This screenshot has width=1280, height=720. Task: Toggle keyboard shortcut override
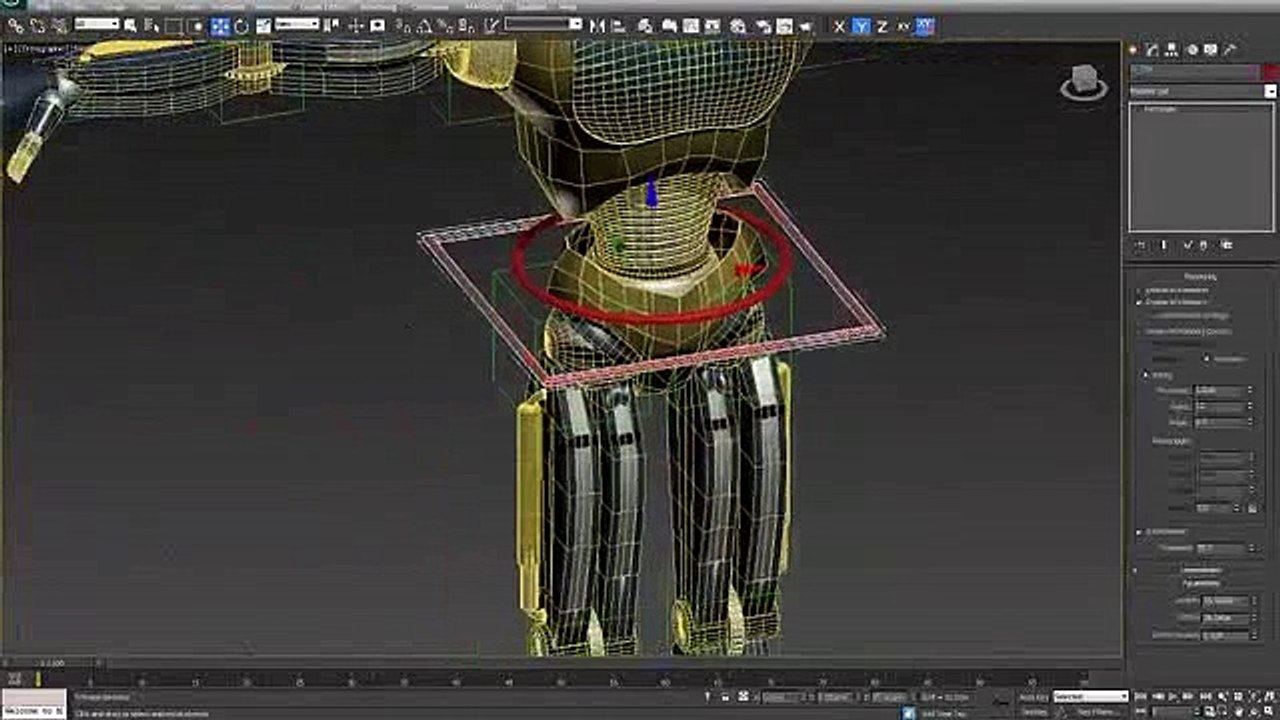[x=377, y=26]
